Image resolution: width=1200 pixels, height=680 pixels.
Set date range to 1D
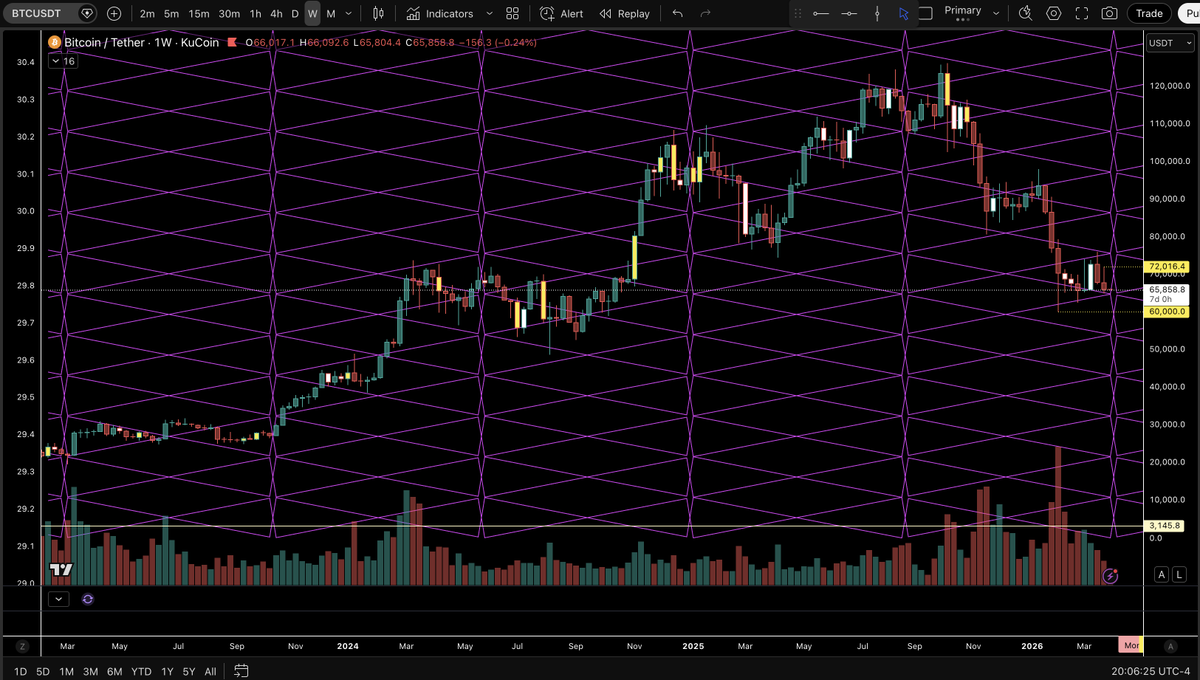(20, 671)
